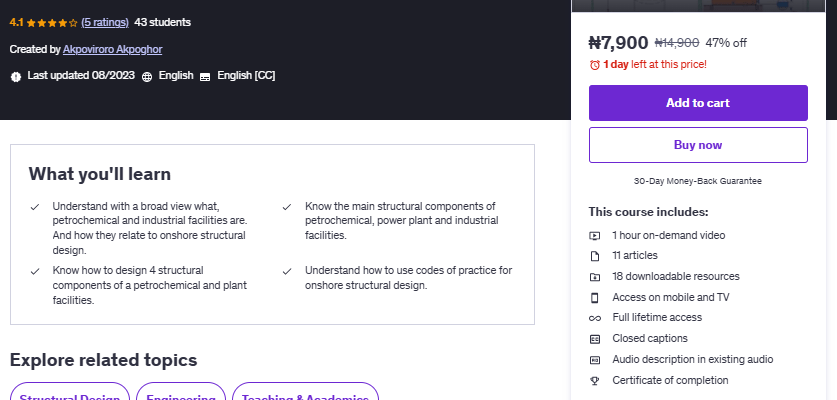This screenshot has height=400, width=837.
Task: Click the mobile access phone icon
Action: click(594, 297)
